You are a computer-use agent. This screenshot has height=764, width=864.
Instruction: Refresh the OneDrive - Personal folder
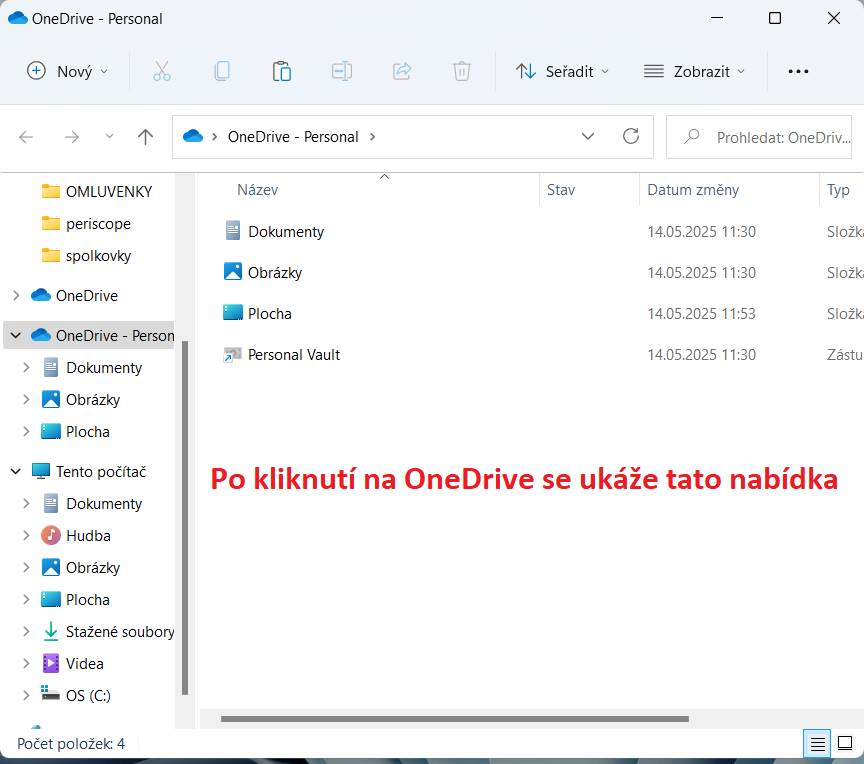click(631, 136)
